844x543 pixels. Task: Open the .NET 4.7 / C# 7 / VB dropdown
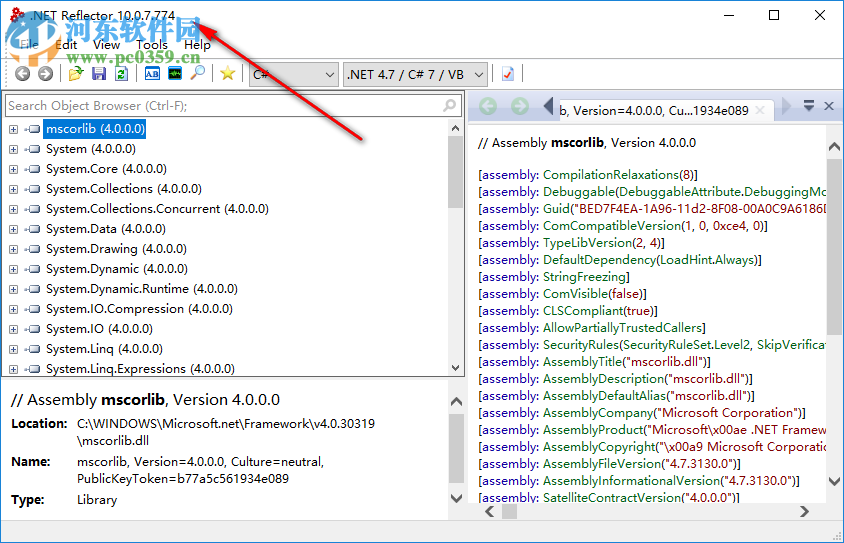416,74
